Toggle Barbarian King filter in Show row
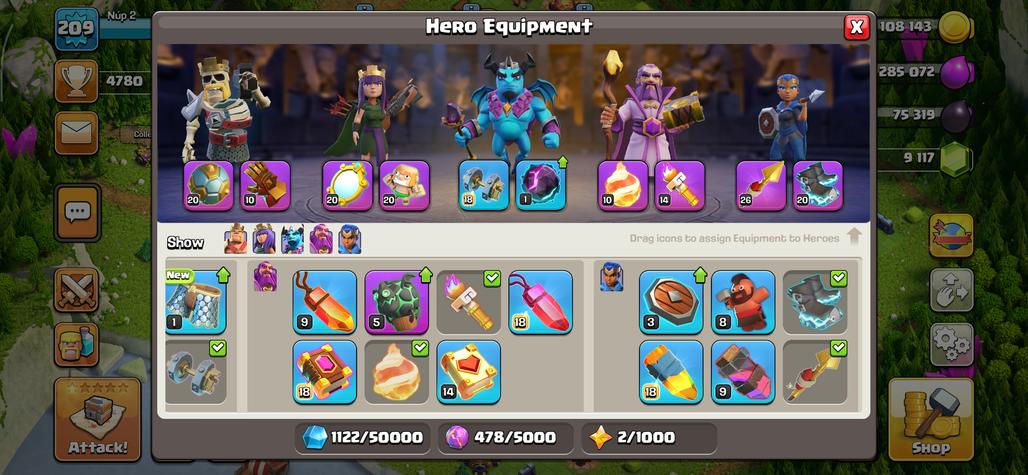The image size is (1028, 475). point(235,239)
